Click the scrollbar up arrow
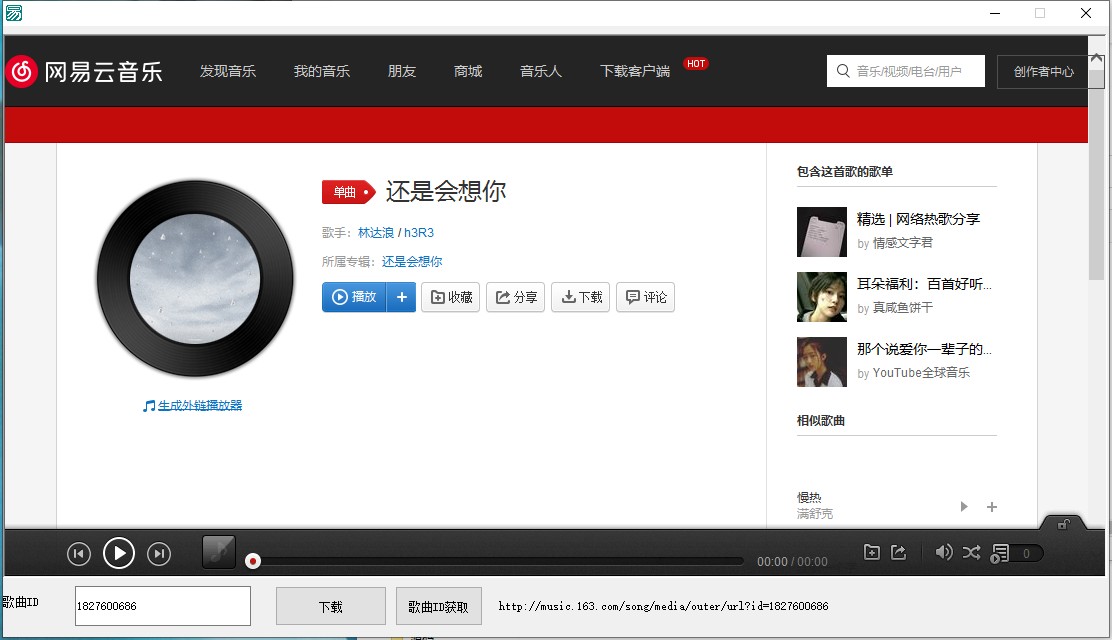The height and width of the screenshot is (640, 1112). [1096, 58]
